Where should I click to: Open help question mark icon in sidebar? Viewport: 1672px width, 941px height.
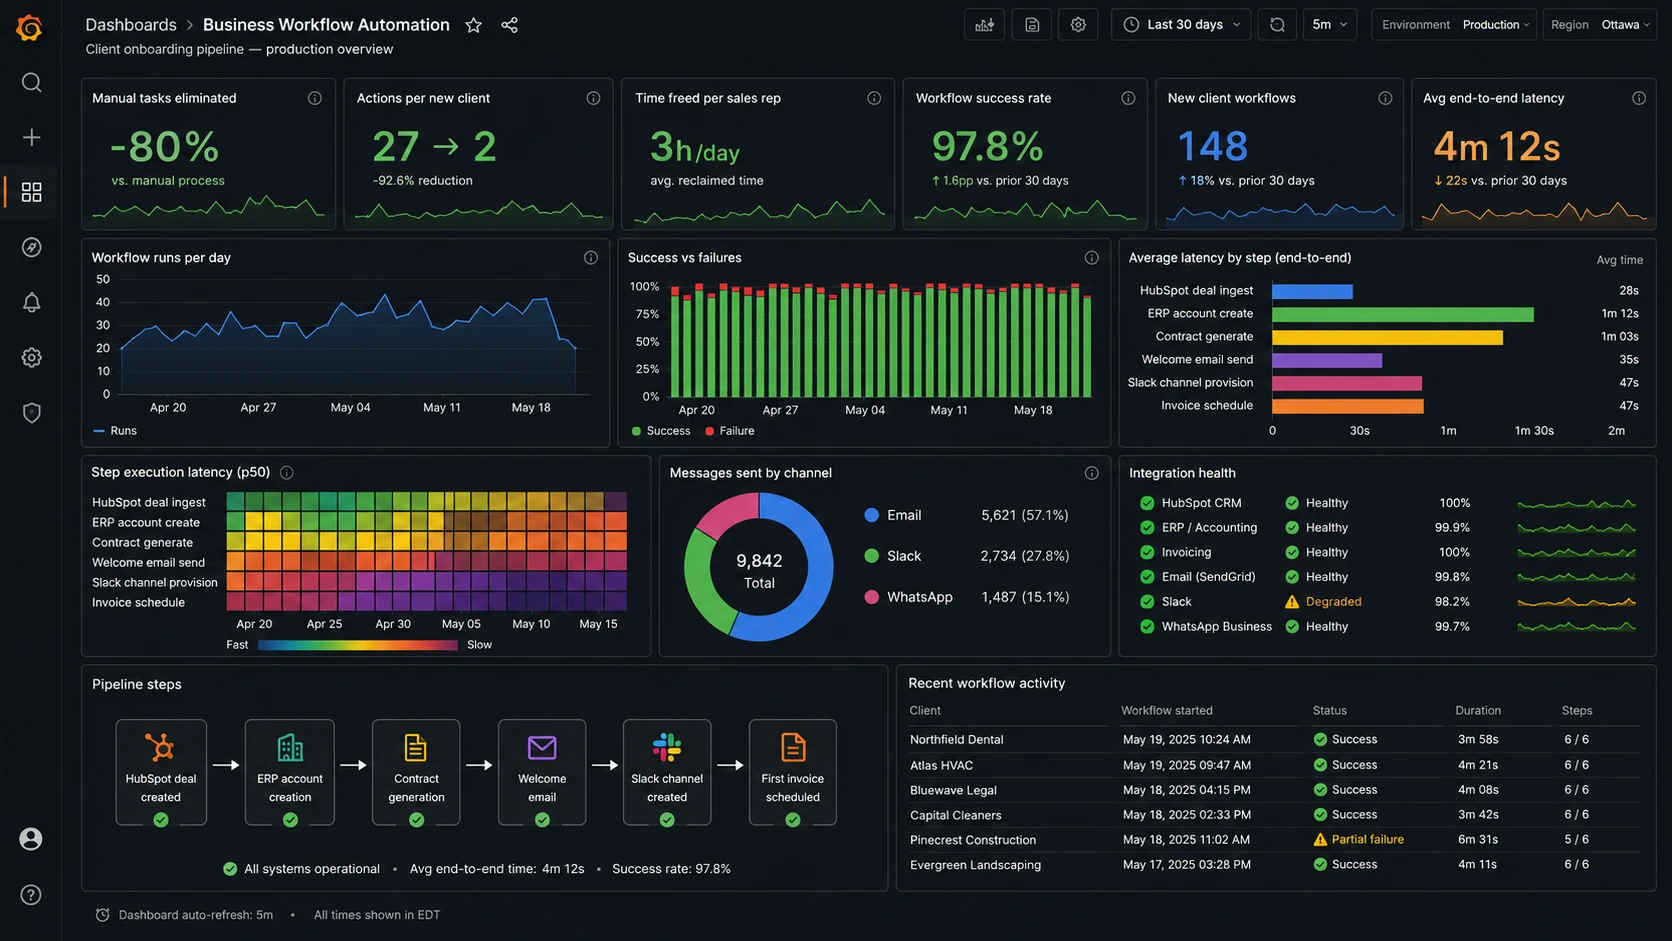(31, 895)
